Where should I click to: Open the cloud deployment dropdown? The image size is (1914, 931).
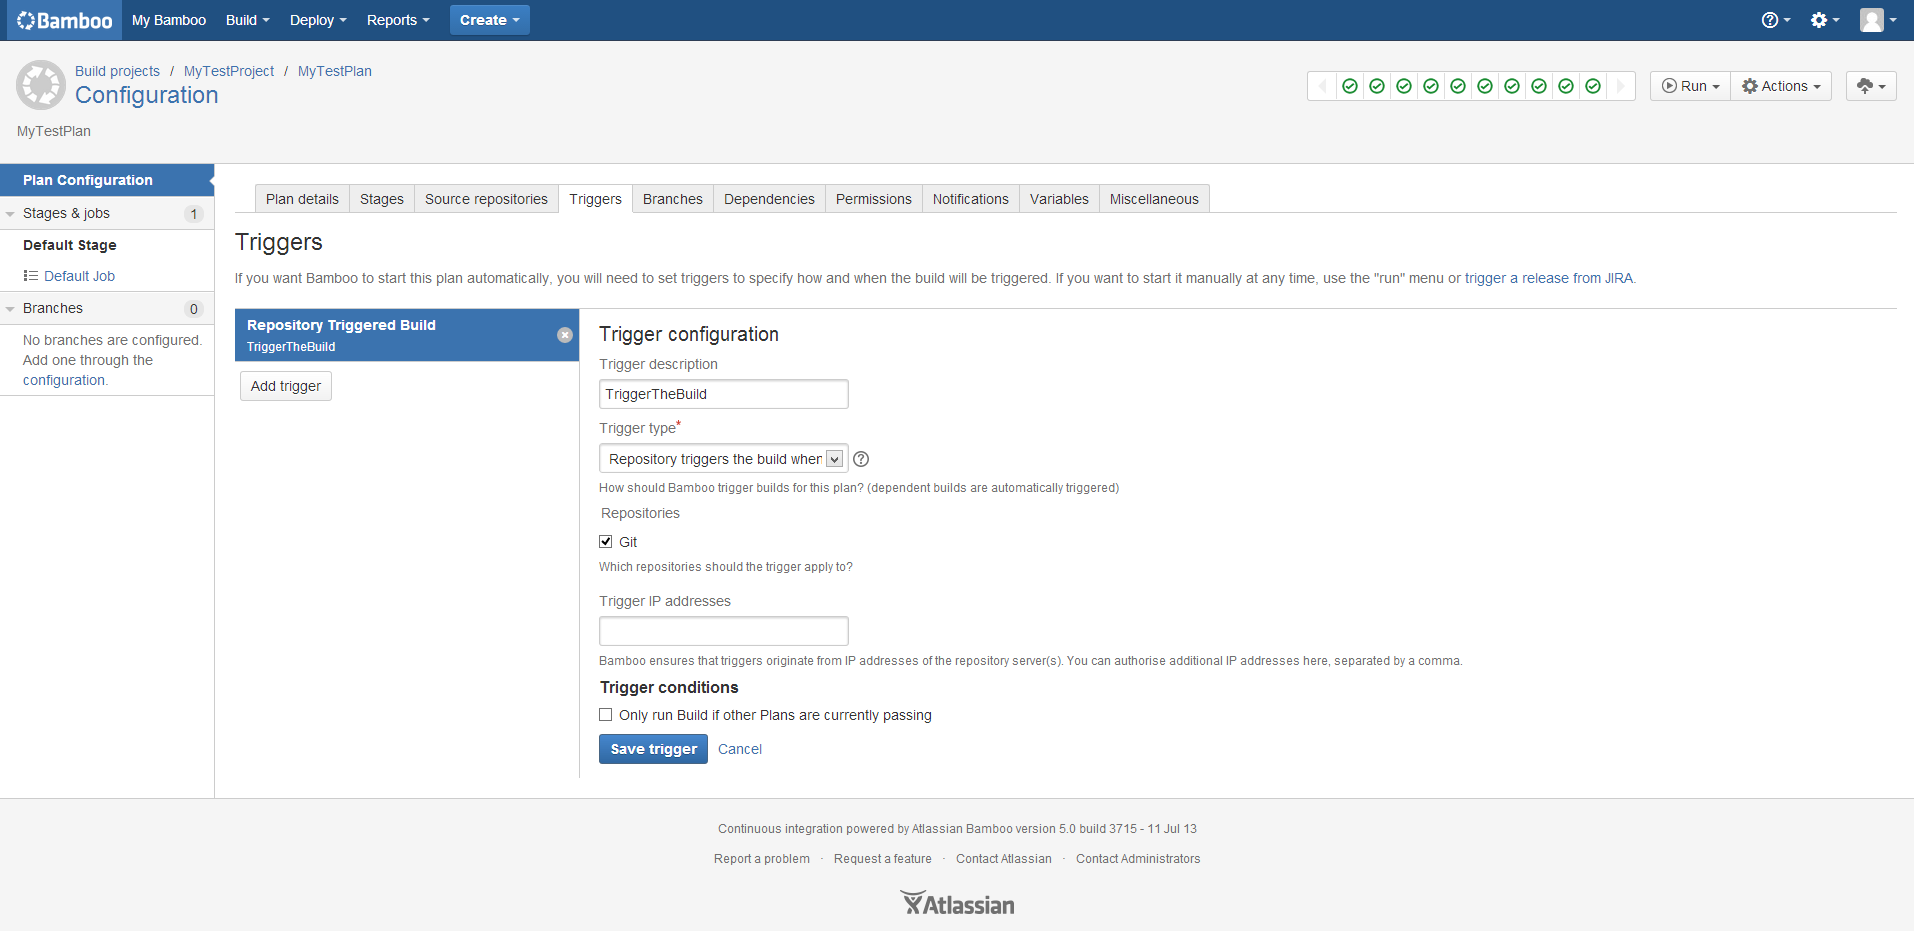point(1871,86)
